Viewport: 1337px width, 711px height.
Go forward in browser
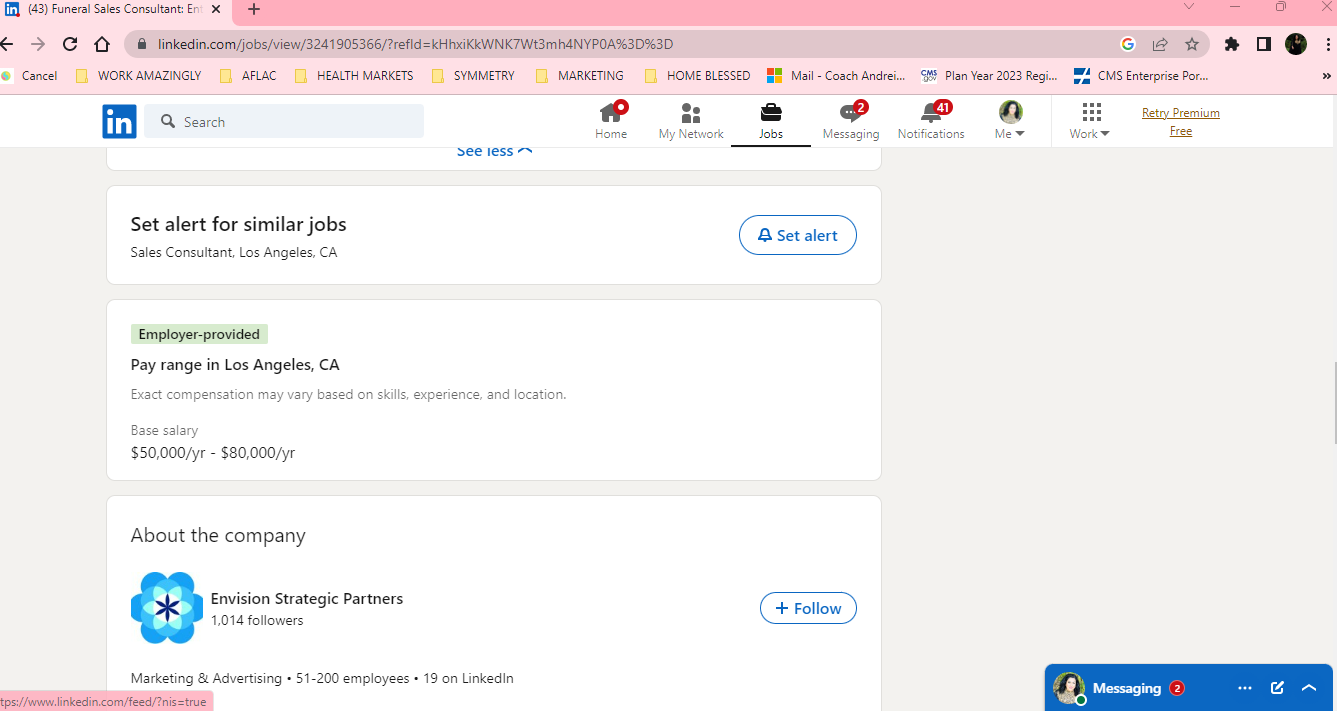(38, 44)
